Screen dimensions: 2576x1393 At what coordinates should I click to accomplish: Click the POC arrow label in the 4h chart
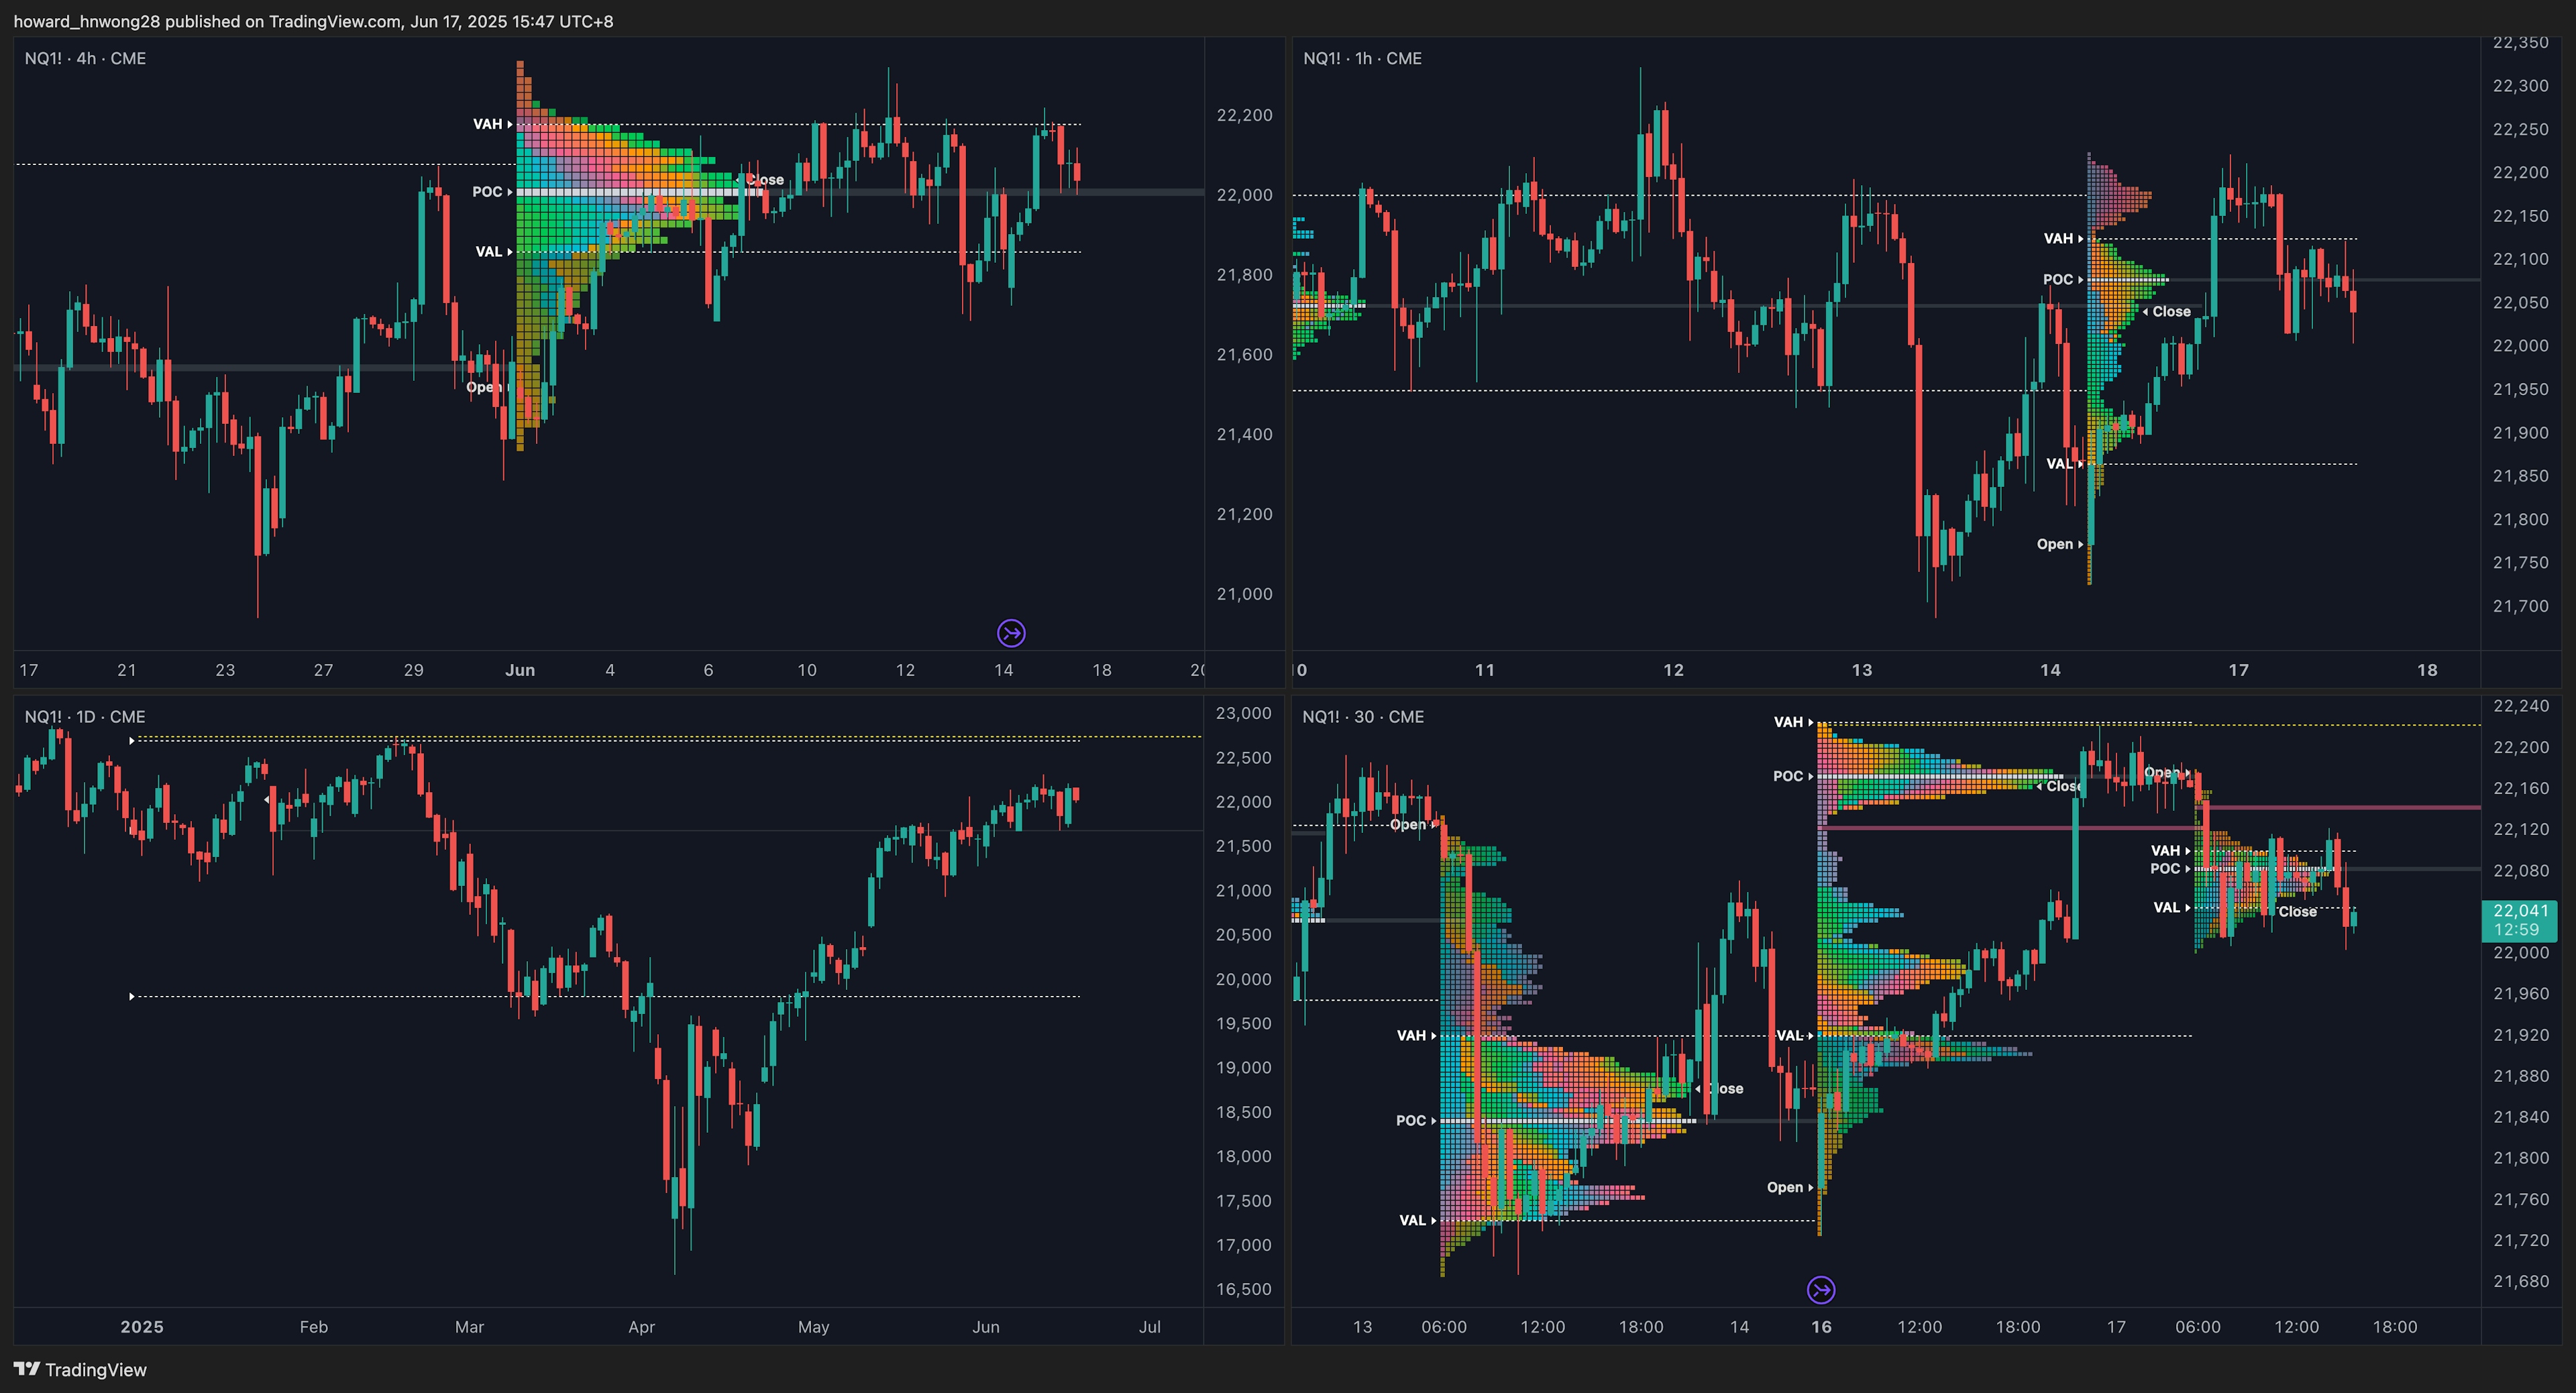pyautogui.click(x=491, y=192)
